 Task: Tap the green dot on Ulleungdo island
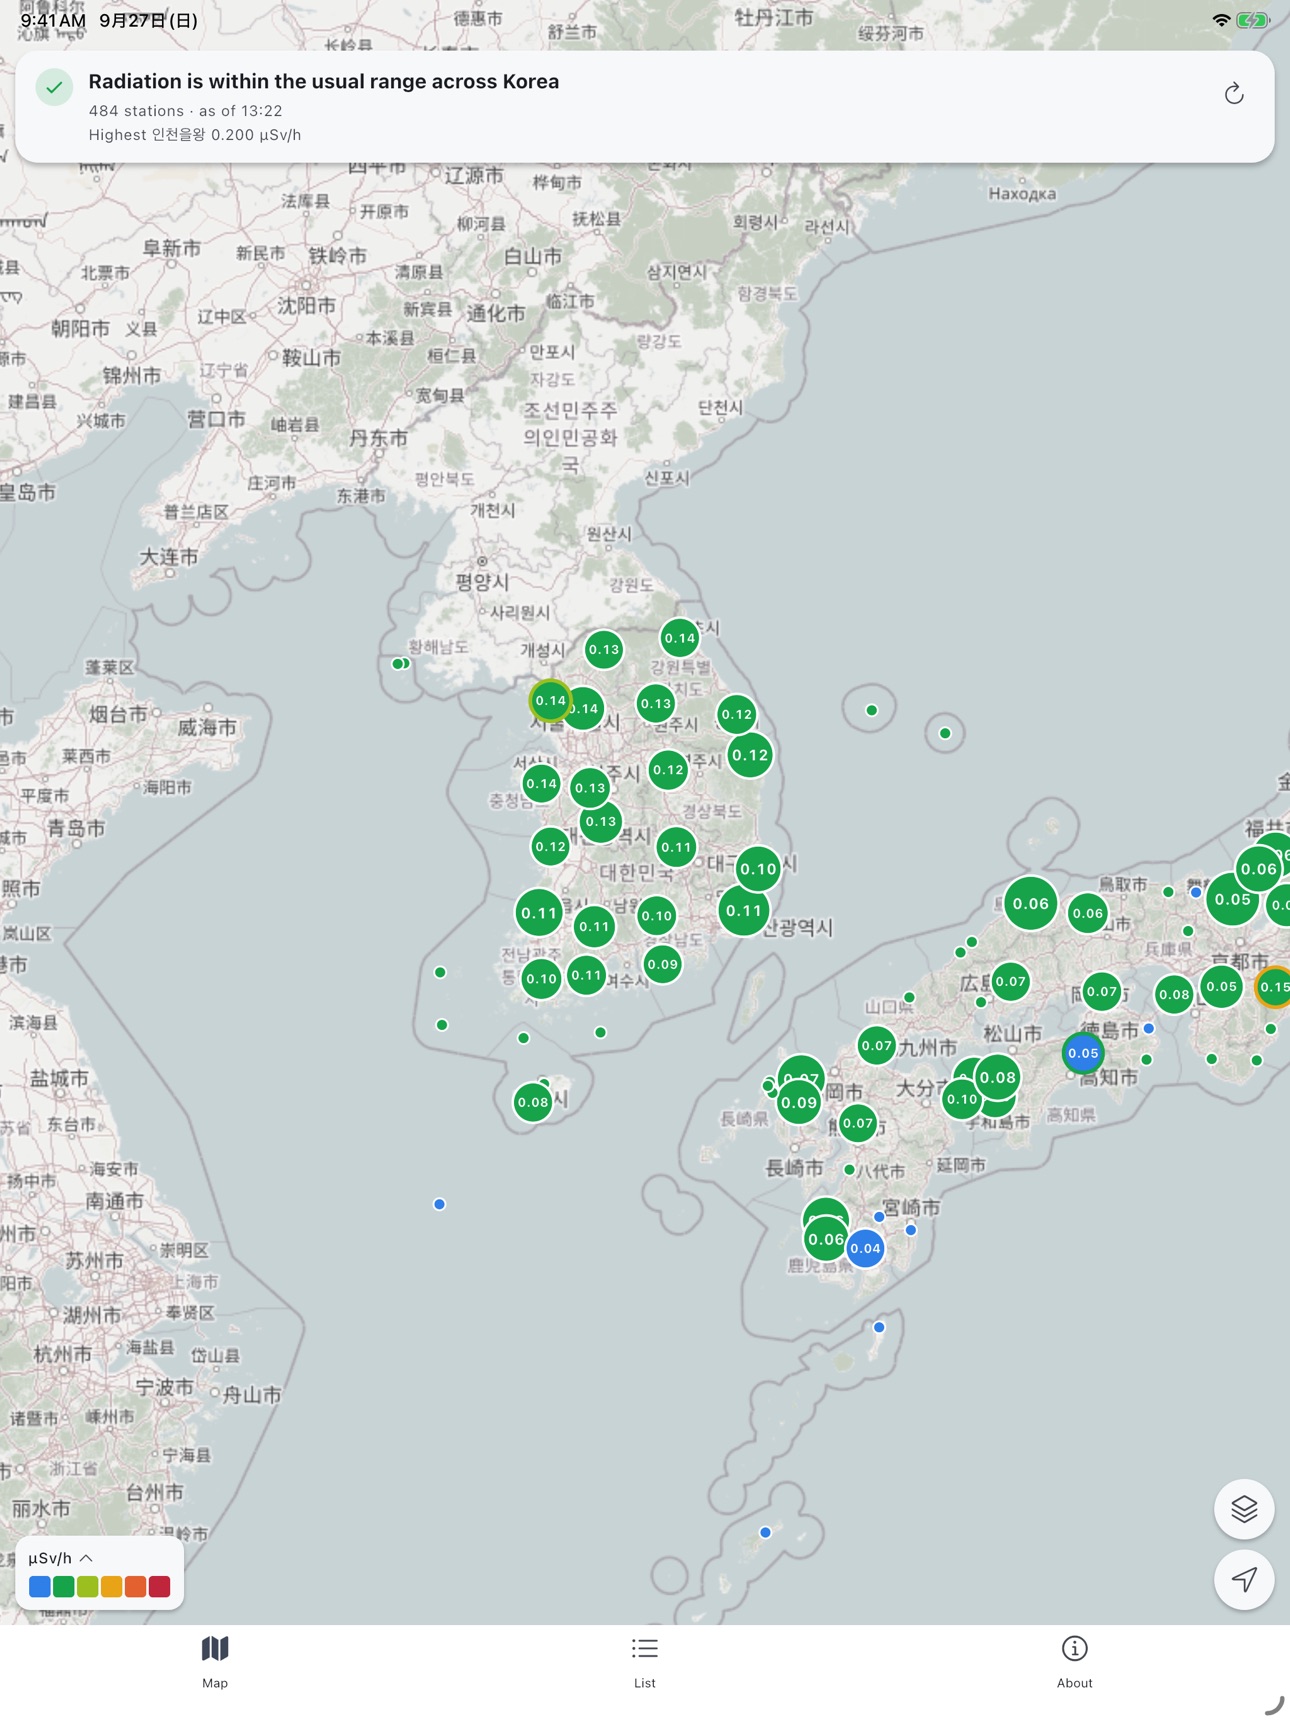point(872,710)
